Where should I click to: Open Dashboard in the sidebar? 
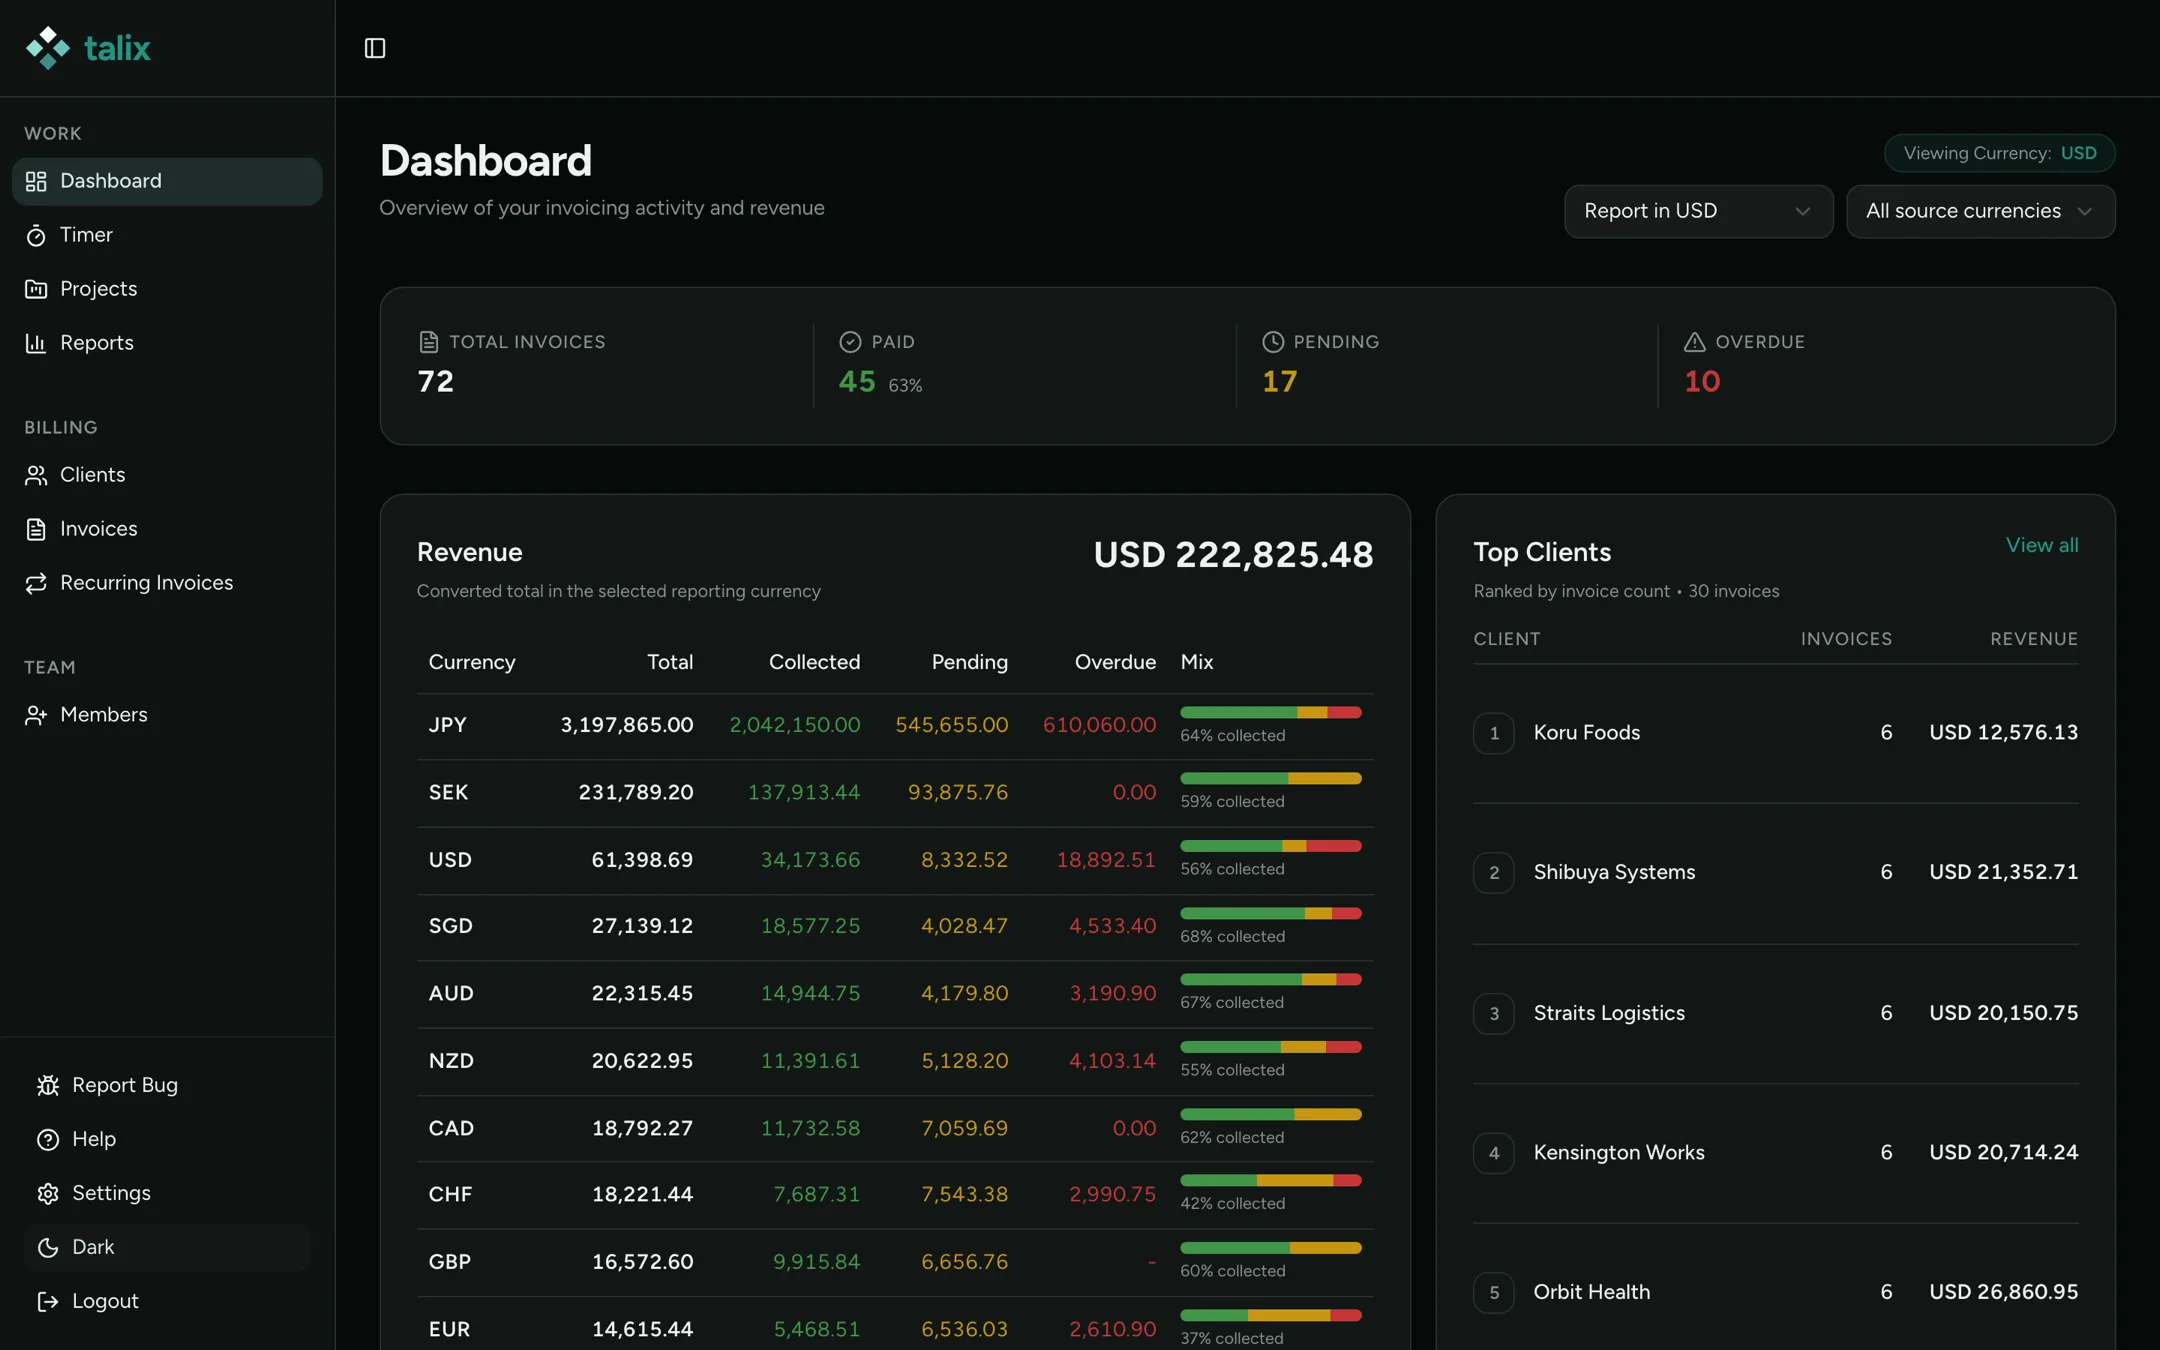[x=167, y=181]
